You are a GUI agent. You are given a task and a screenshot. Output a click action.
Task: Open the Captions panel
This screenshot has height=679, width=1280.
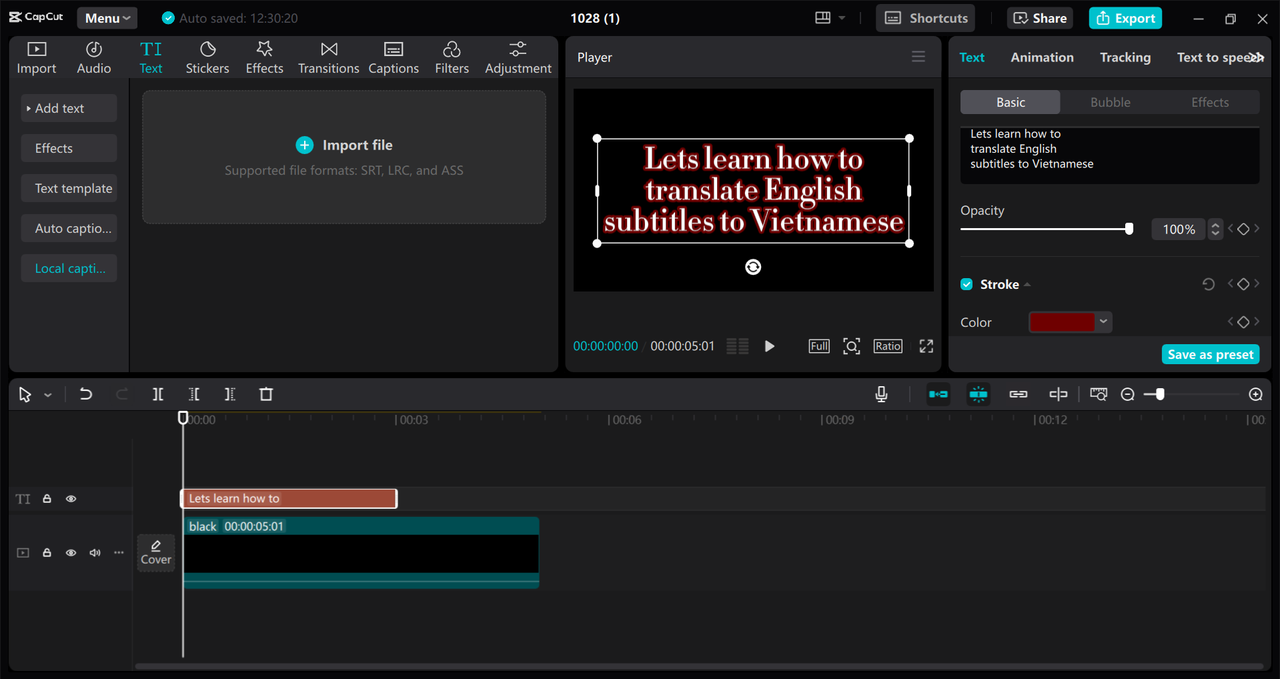(394, 58)
